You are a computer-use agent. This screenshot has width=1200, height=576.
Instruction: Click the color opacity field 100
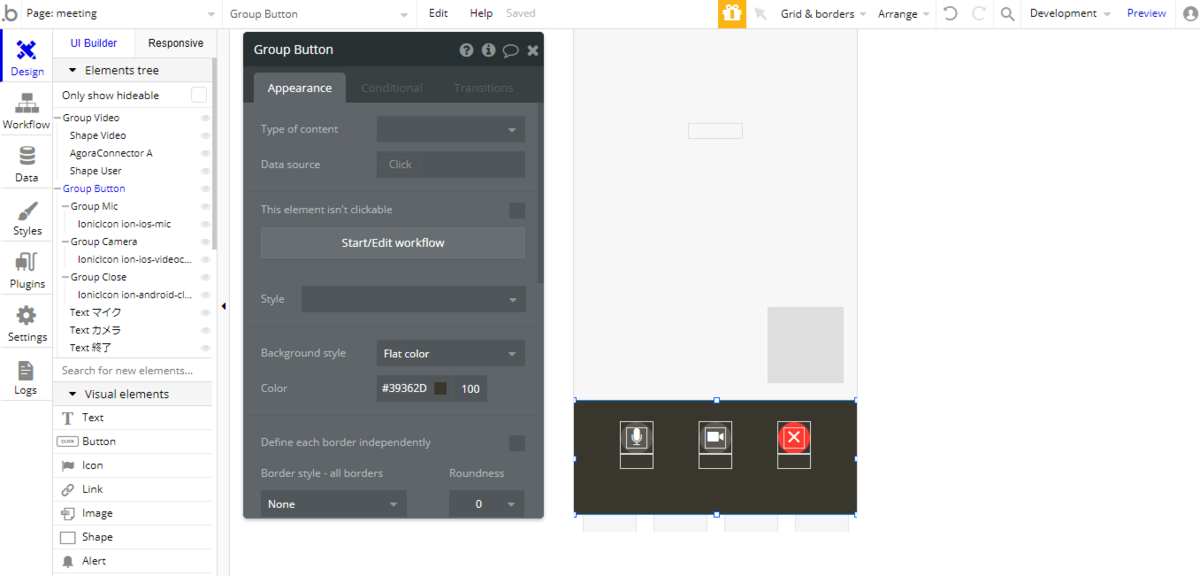pyautogui.click(x=470, y=388)
